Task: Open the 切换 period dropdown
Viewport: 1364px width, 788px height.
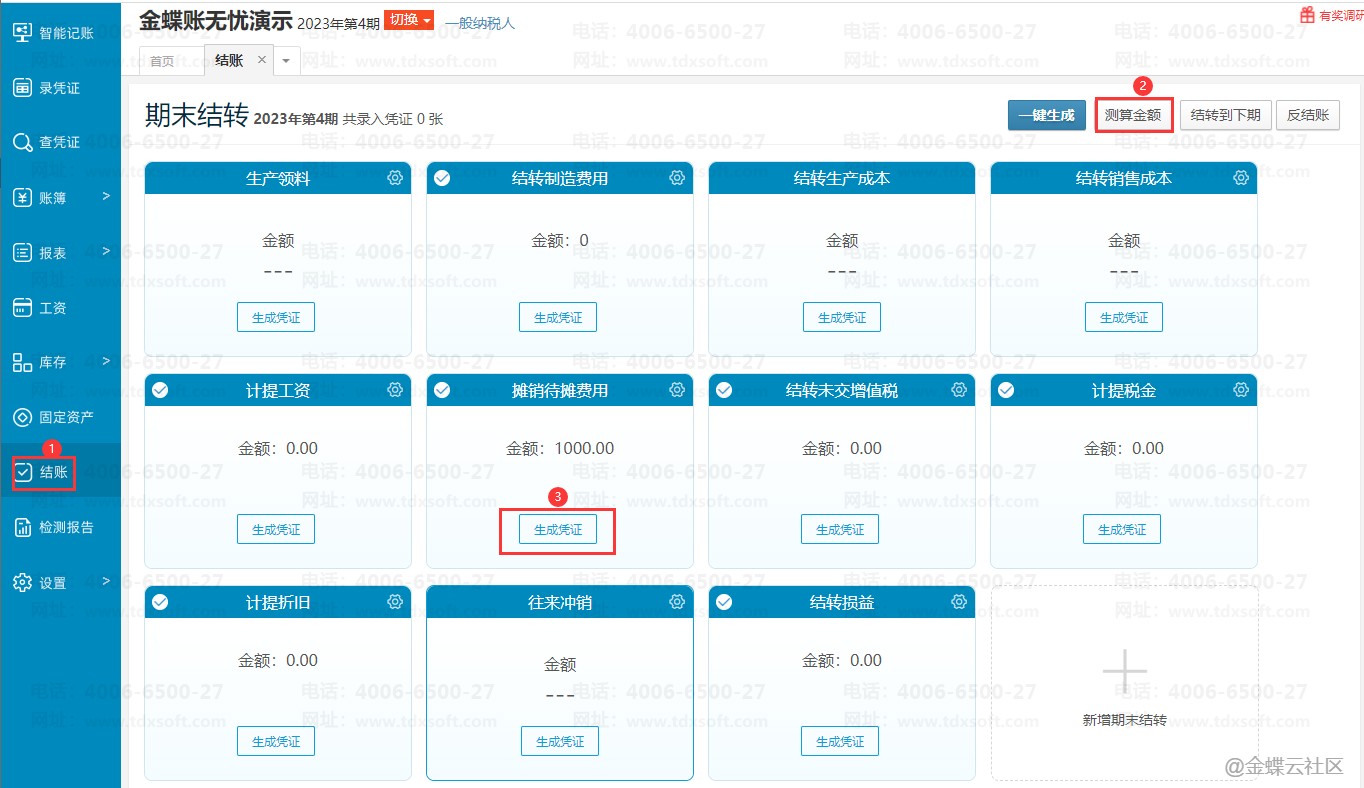Action: tap(410, 20)
